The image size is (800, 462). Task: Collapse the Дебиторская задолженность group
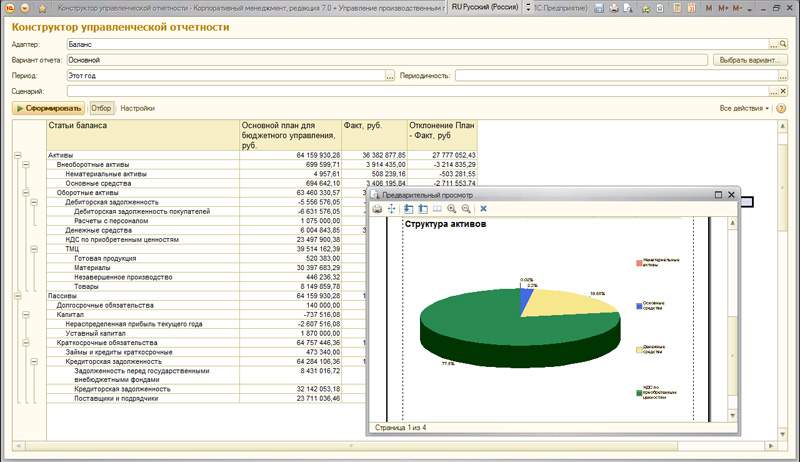coord(33,202)
